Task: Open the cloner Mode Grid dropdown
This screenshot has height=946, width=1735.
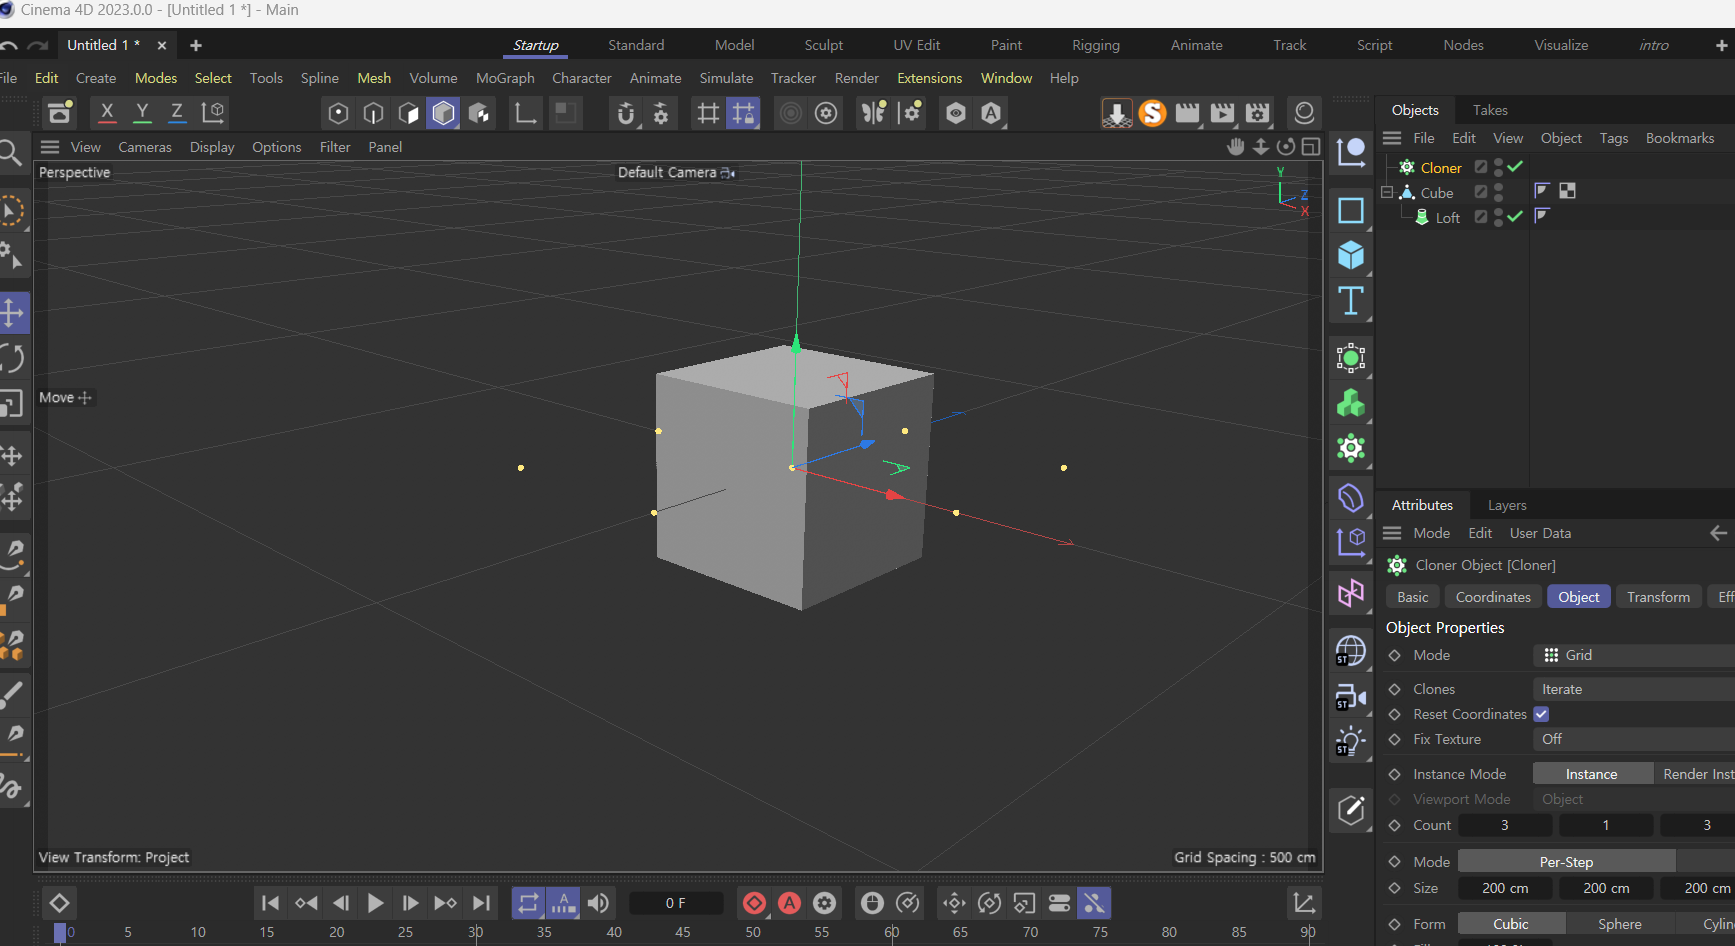Action: pyautogui.click(x=1634, y=655)
